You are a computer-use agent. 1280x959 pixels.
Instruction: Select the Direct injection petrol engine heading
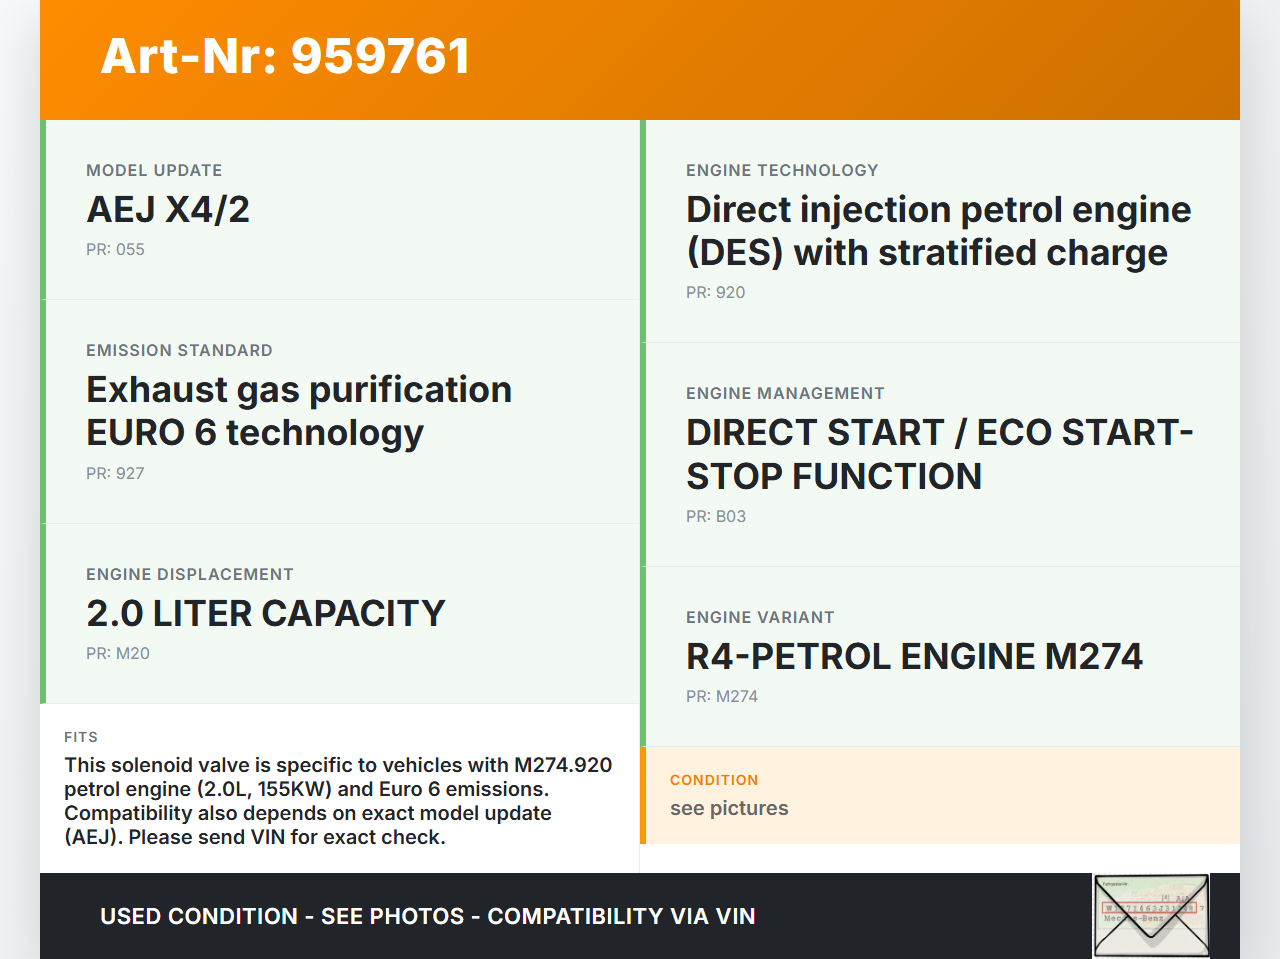938,231
